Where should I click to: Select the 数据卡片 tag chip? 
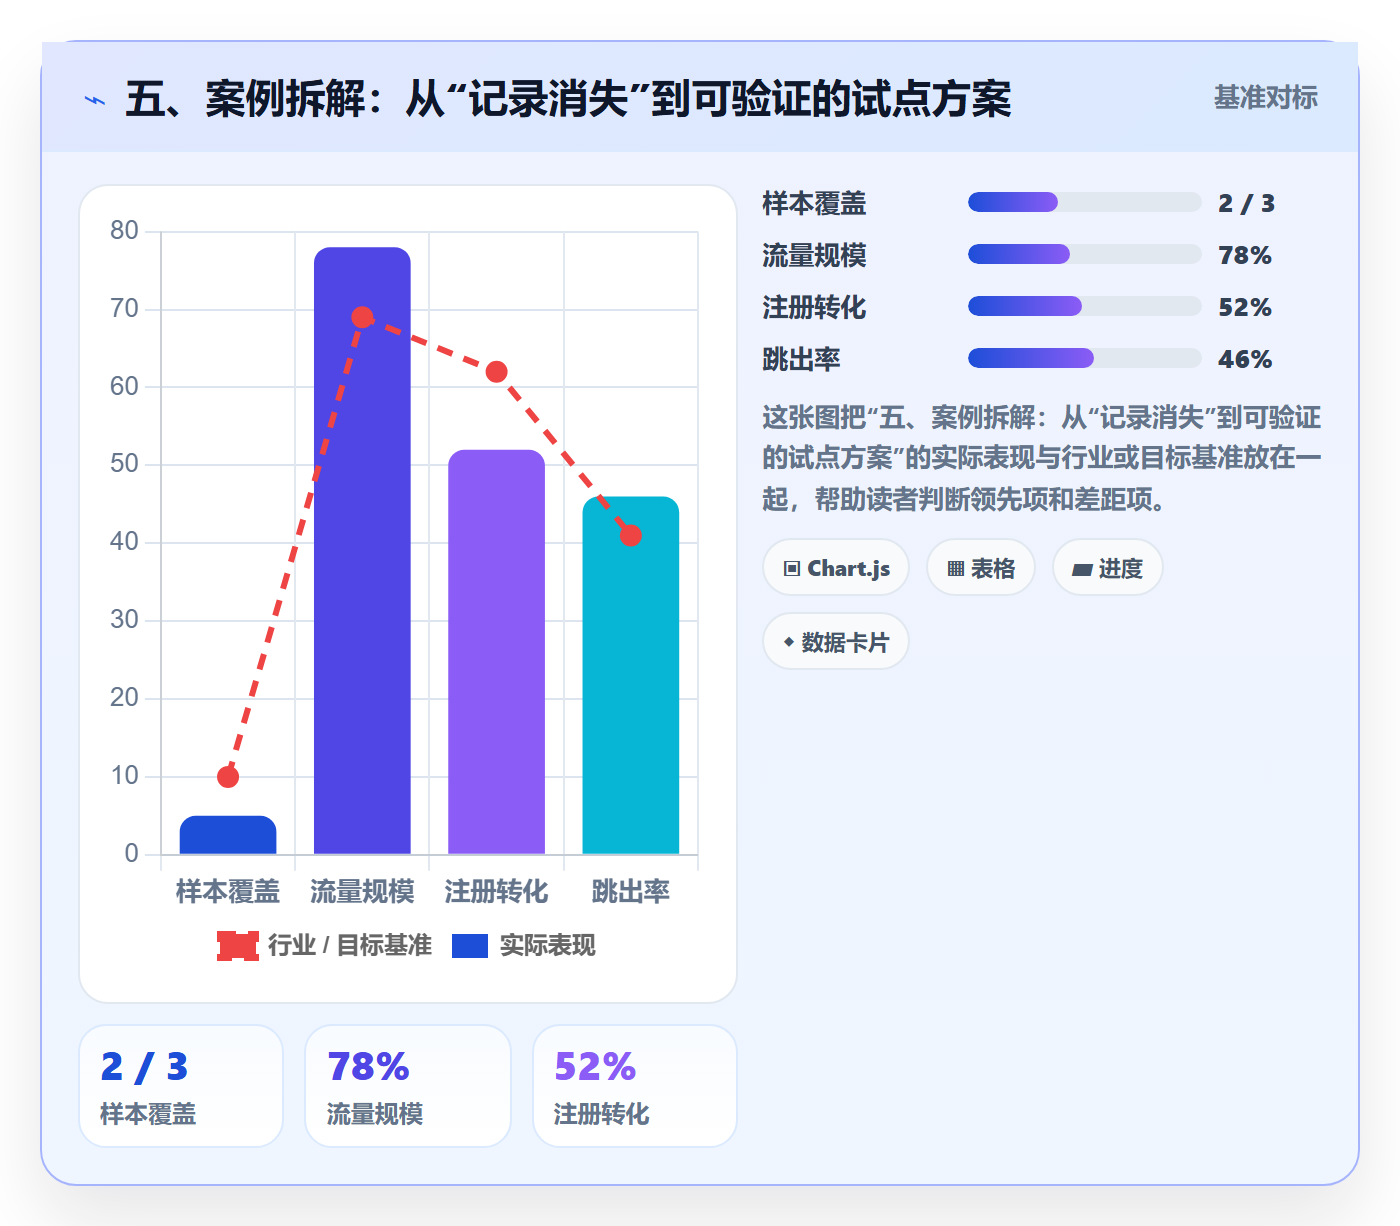click(x=836, y=642)
